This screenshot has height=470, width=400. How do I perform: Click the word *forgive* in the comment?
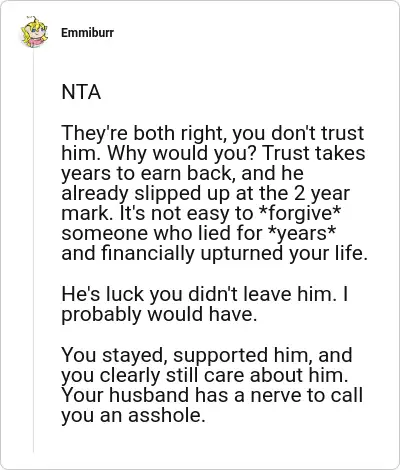pyautogui.click(x=299, y=213)
